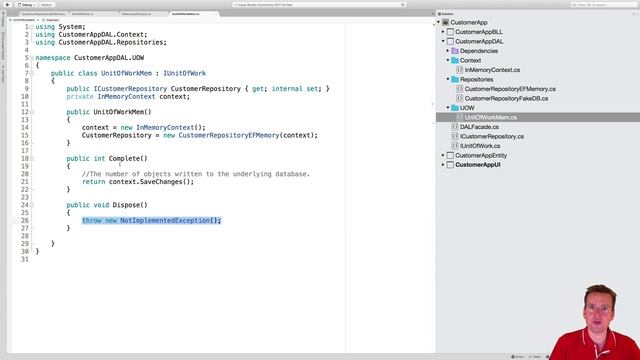Click the CustomerRepositoryFakeDB.cs file icon
640x360 pixels.
(x=460, y=98)
